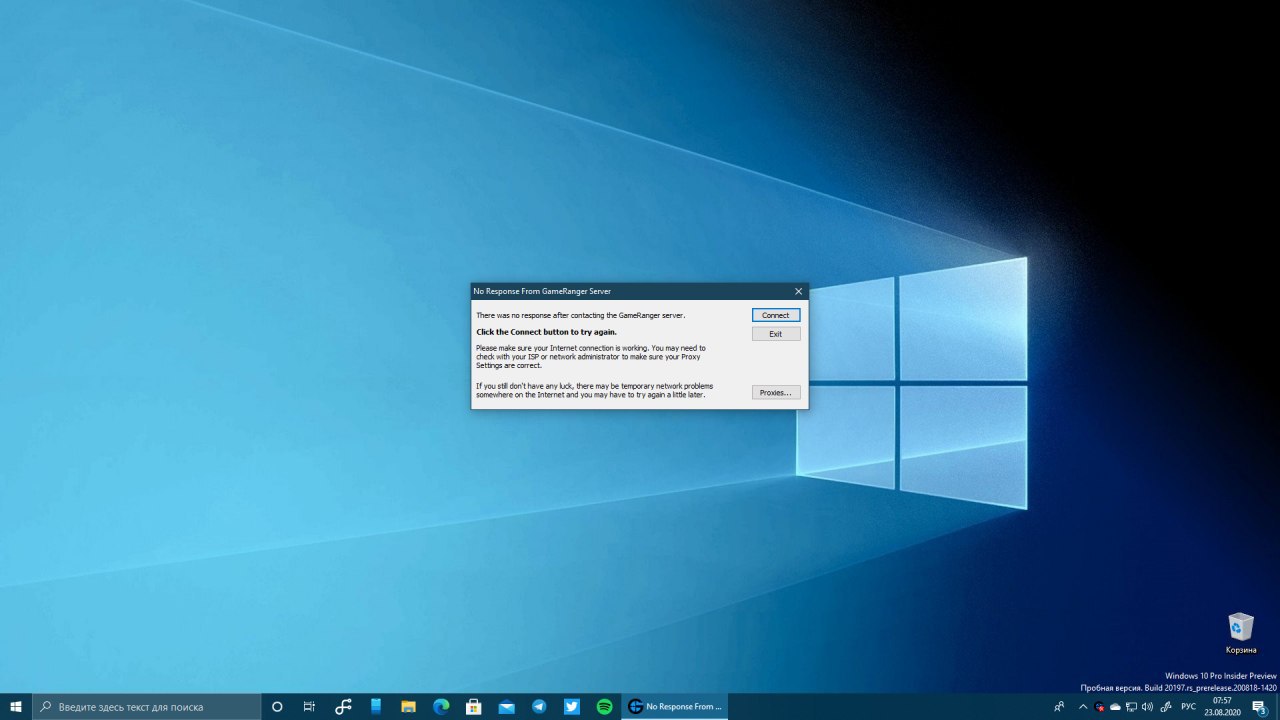Open Twitter from the taskbar
The image size is (1280, 720).
(571, 706)
